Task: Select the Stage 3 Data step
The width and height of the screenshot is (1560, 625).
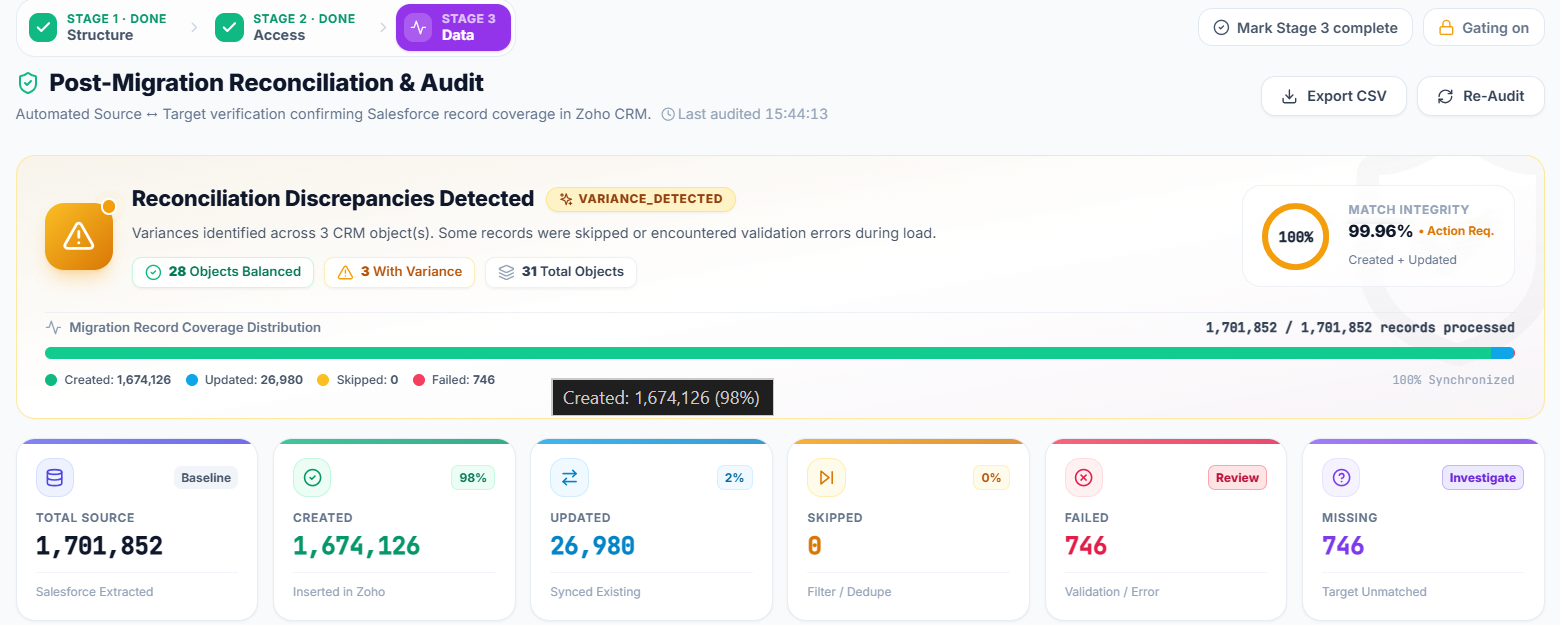Action: 454,27
